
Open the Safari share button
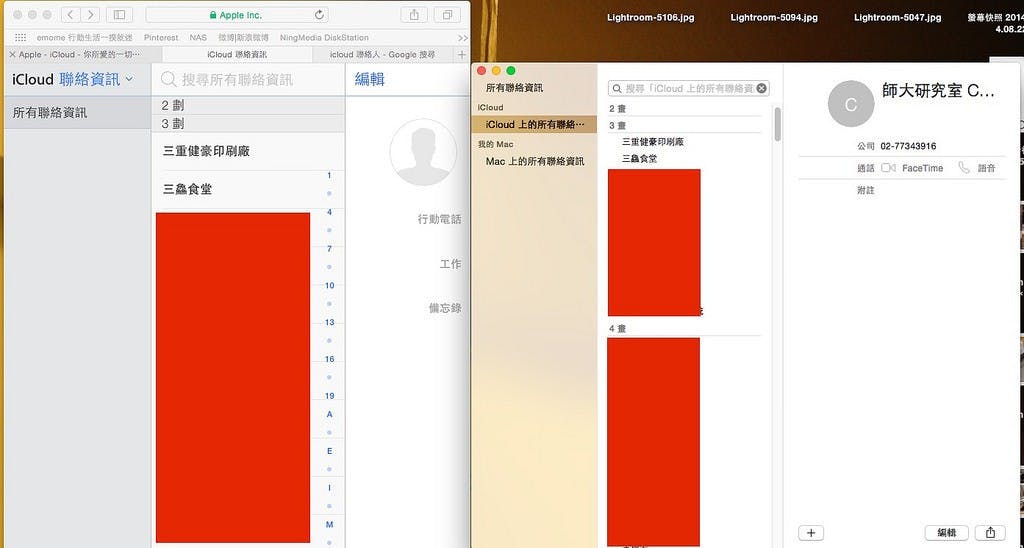point(414,14)
